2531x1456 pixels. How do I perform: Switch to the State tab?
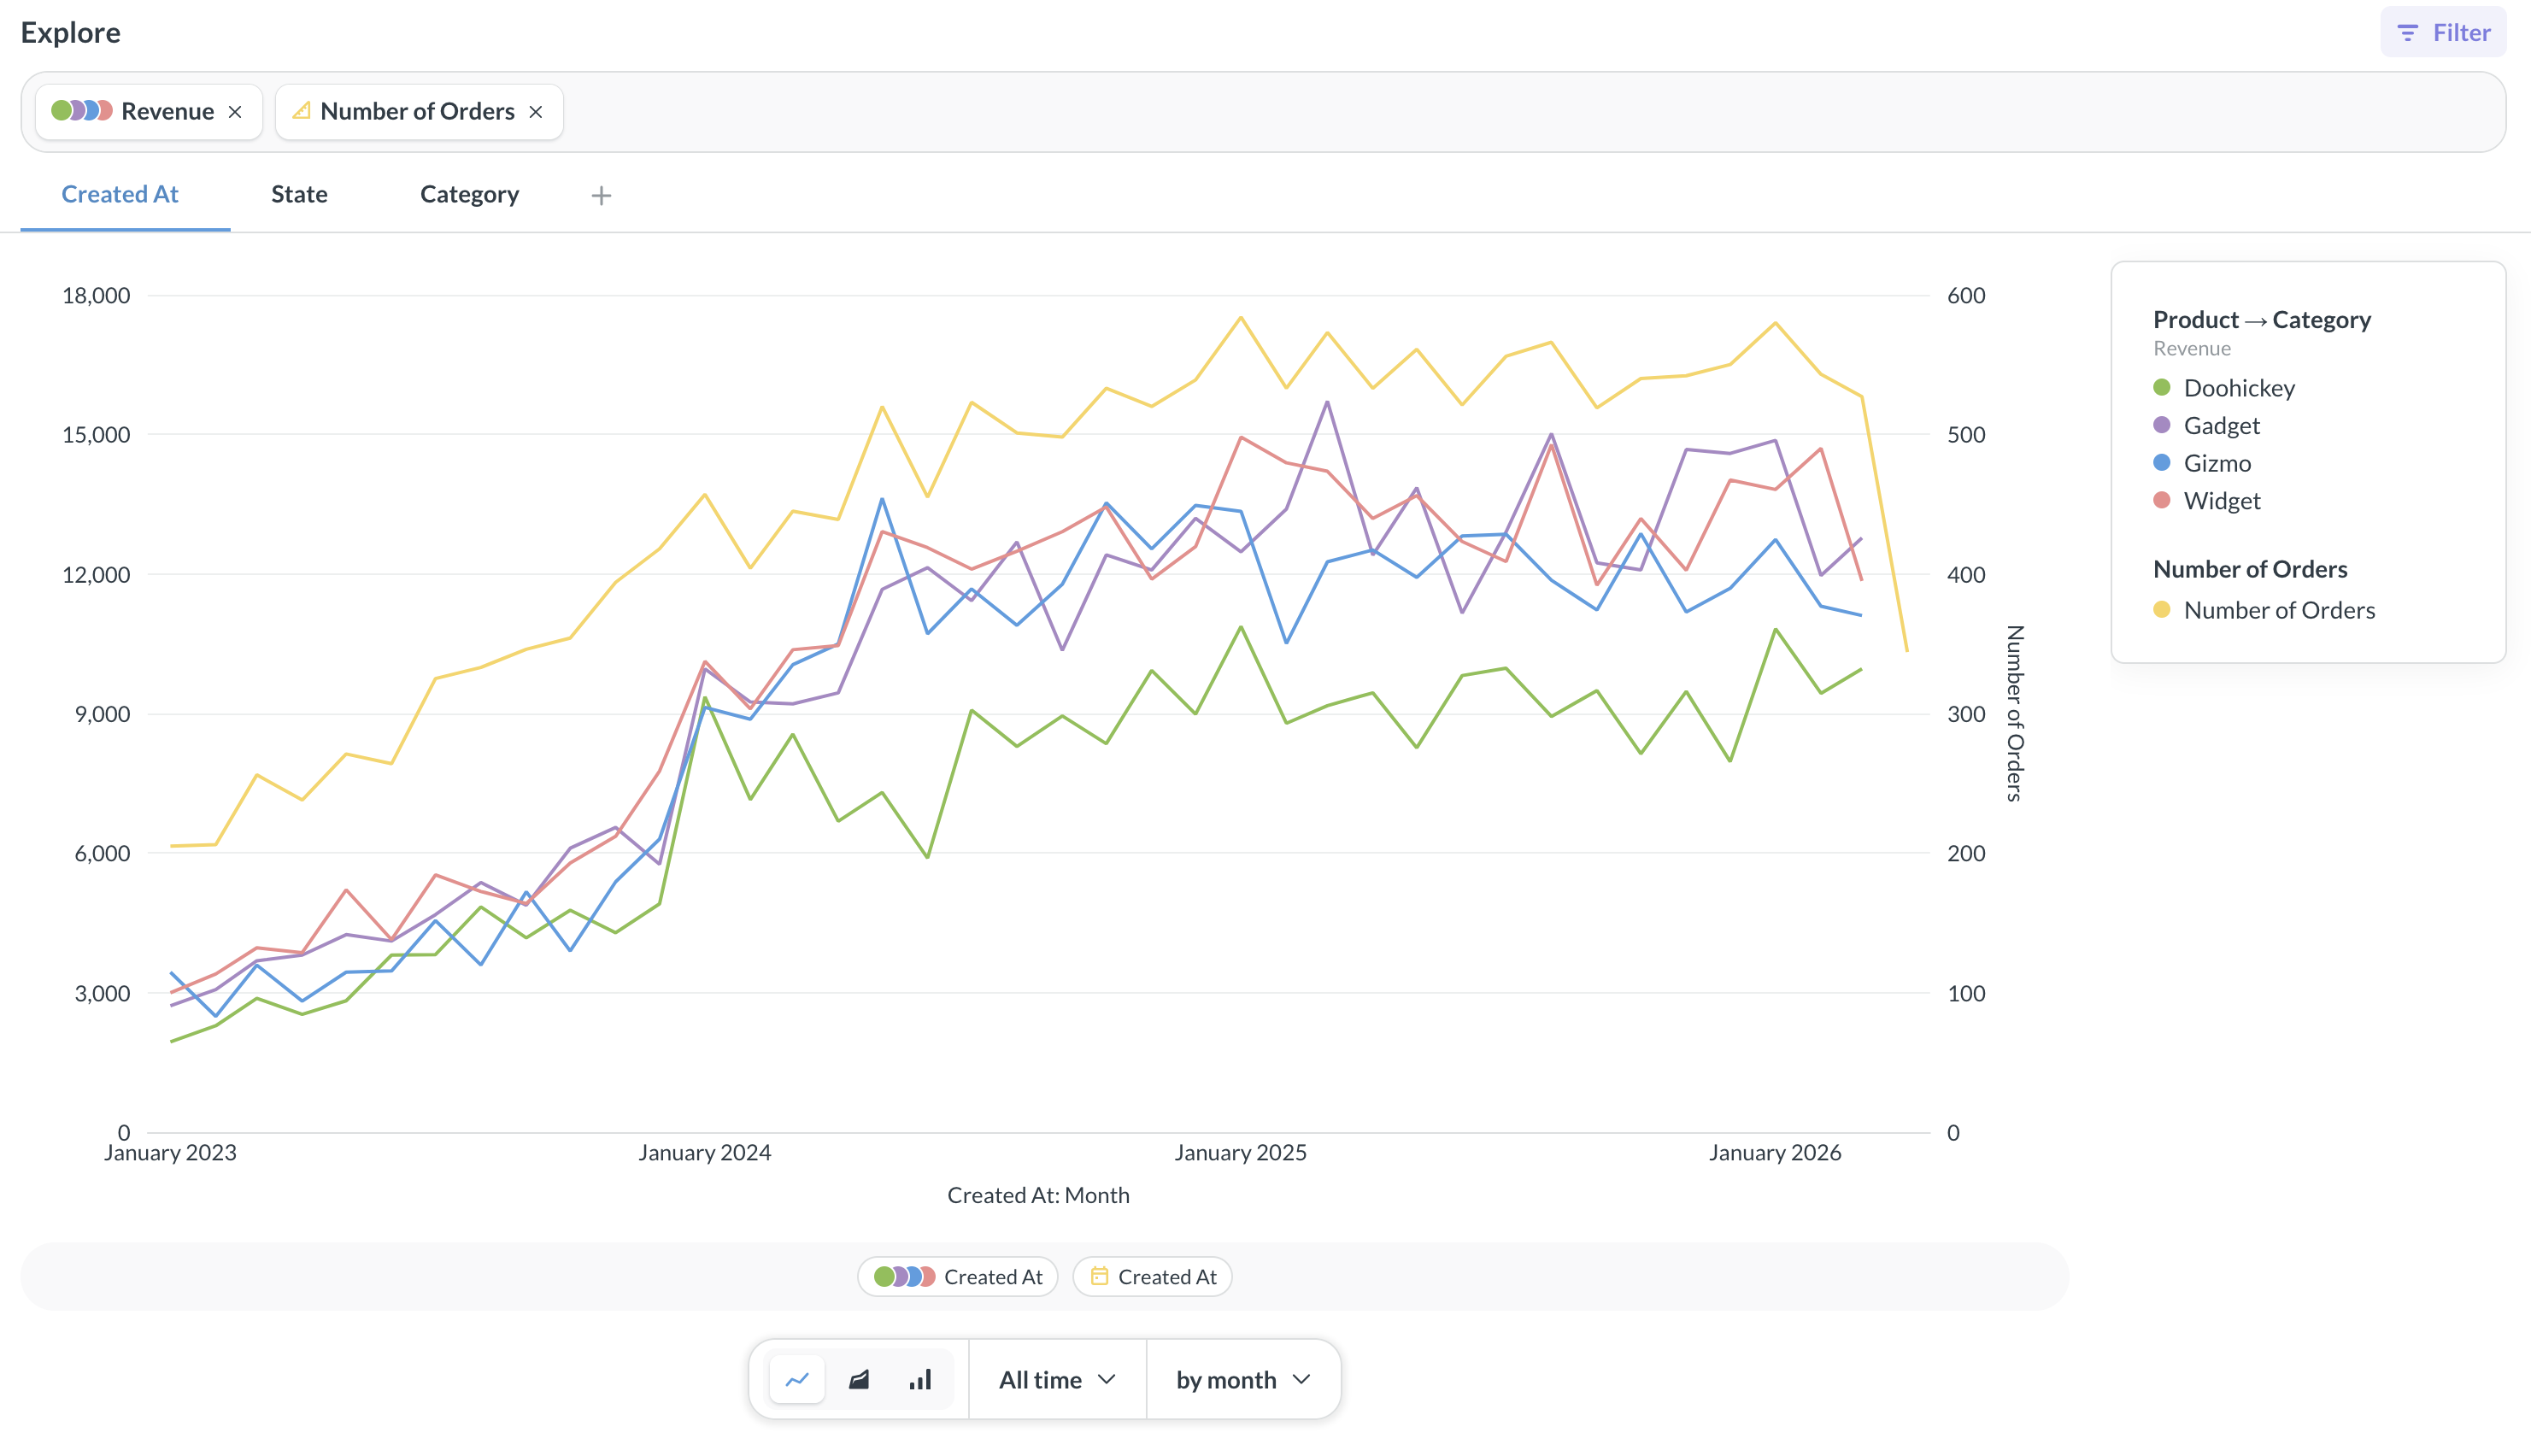tap(299, 194)
